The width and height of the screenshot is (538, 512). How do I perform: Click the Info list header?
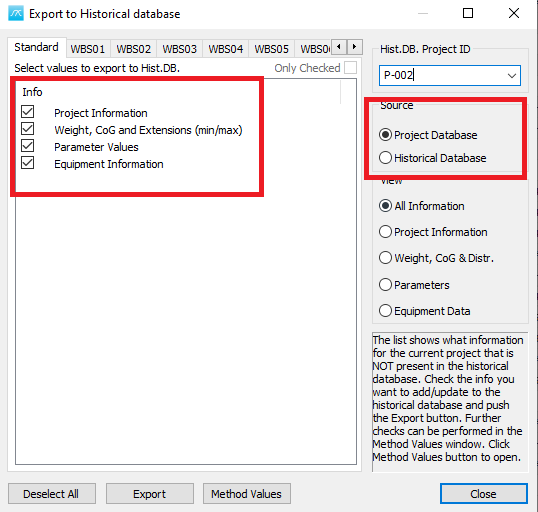coord(32,92)
